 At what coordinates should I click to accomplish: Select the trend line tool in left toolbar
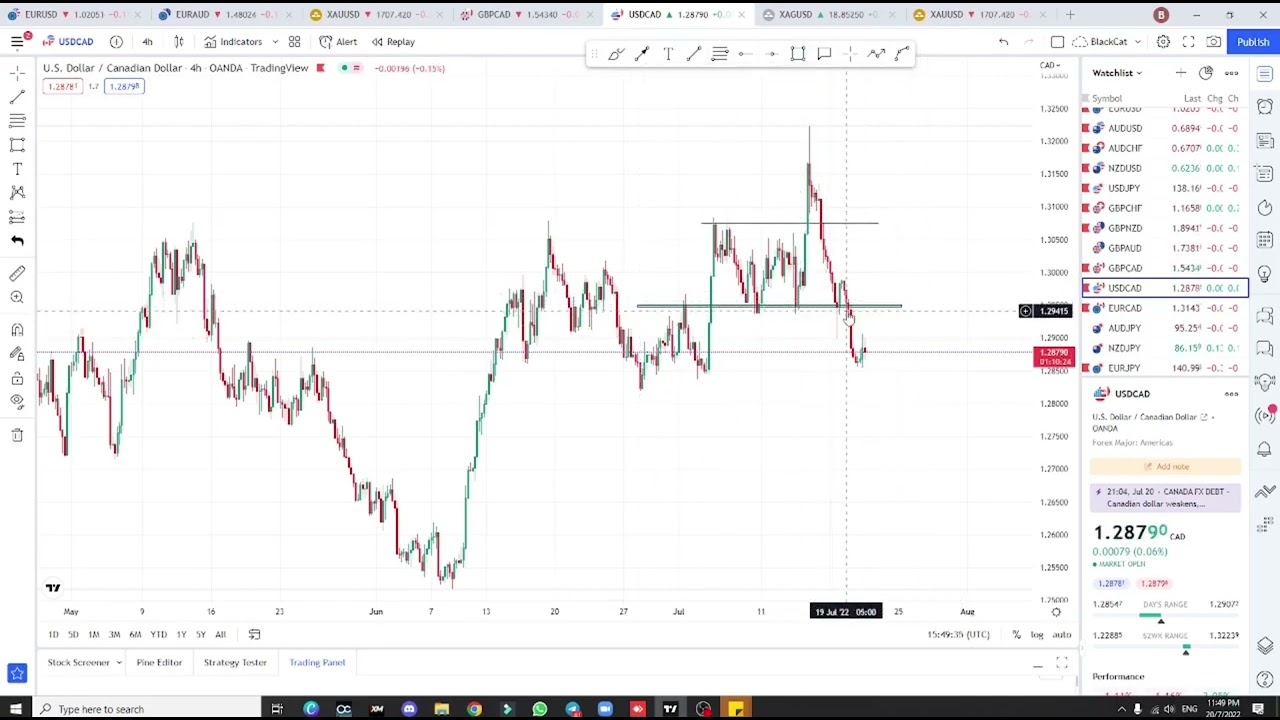click(x=17, y=97)
